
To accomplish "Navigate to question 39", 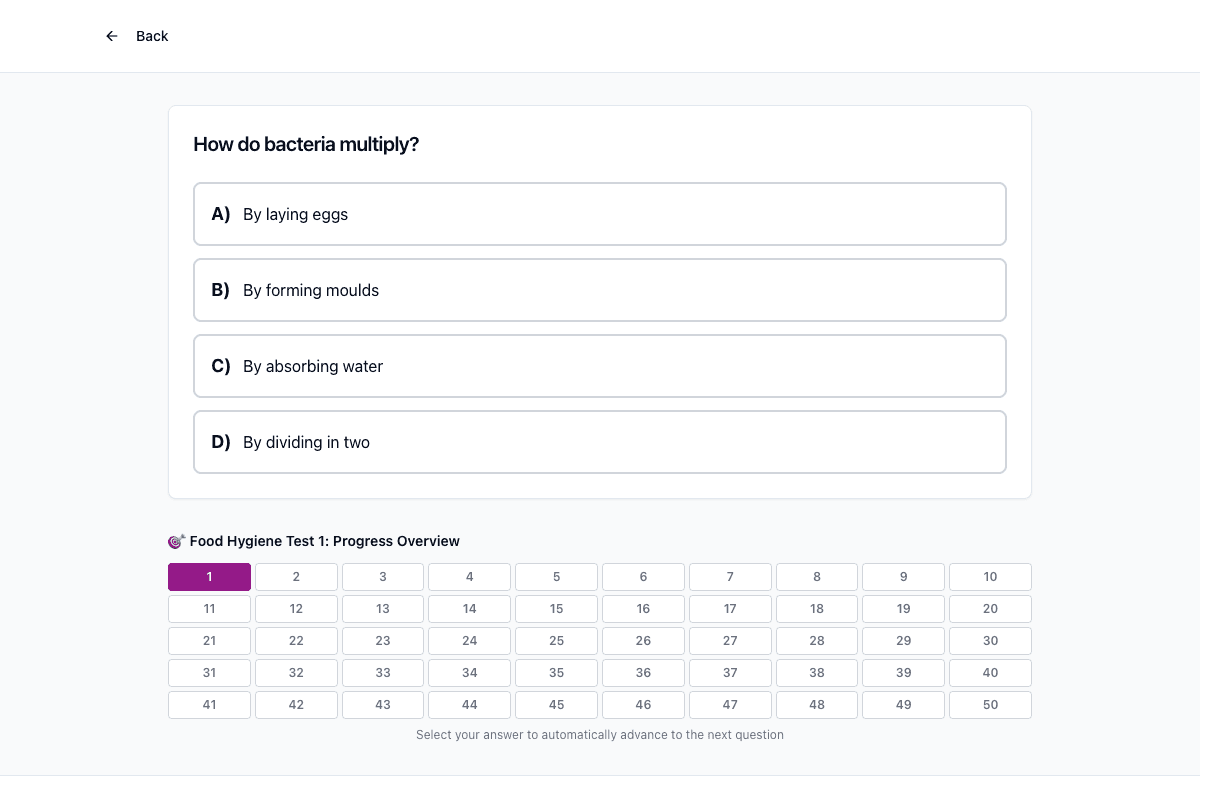I will [904, 673].
